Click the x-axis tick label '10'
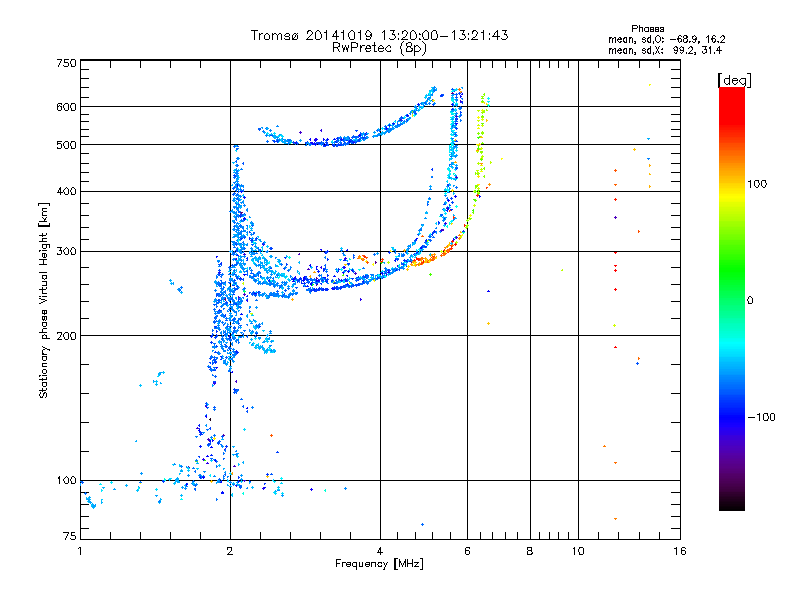 578,551
